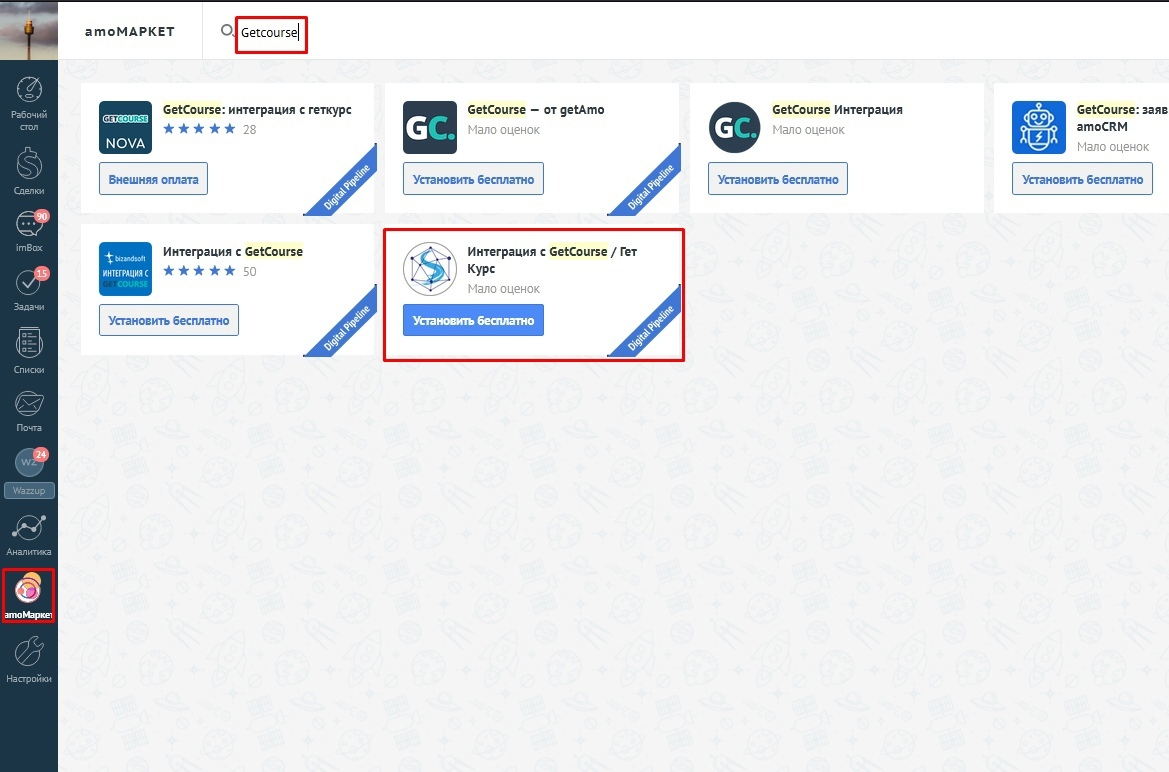Screen dimensions: 1169x772
Task: Open Рабочий стол dashboard in sidebar
Action: [29, 99]
